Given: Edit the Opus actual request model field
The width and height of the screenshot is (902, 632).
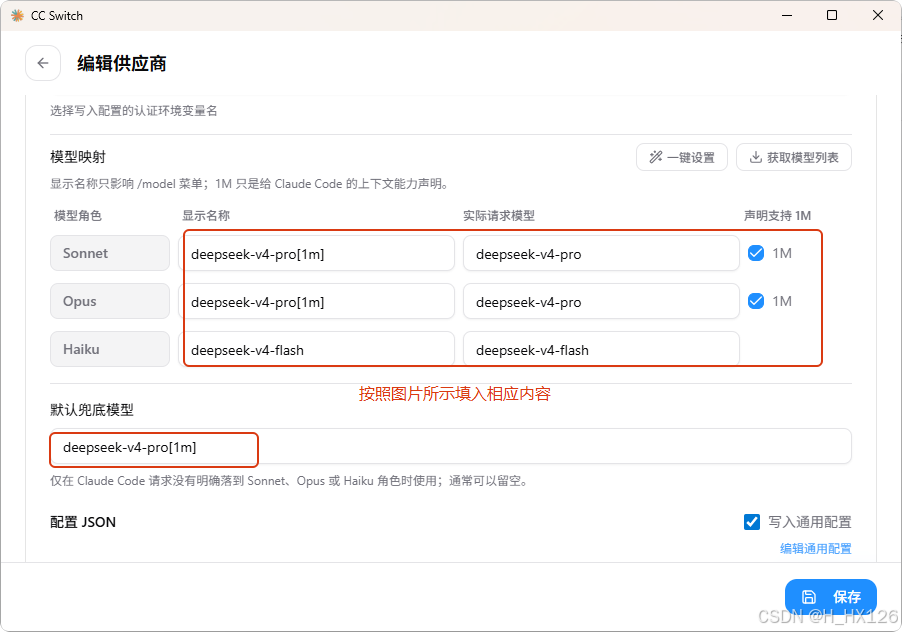Looking at the screenshot, I should 601,301.
